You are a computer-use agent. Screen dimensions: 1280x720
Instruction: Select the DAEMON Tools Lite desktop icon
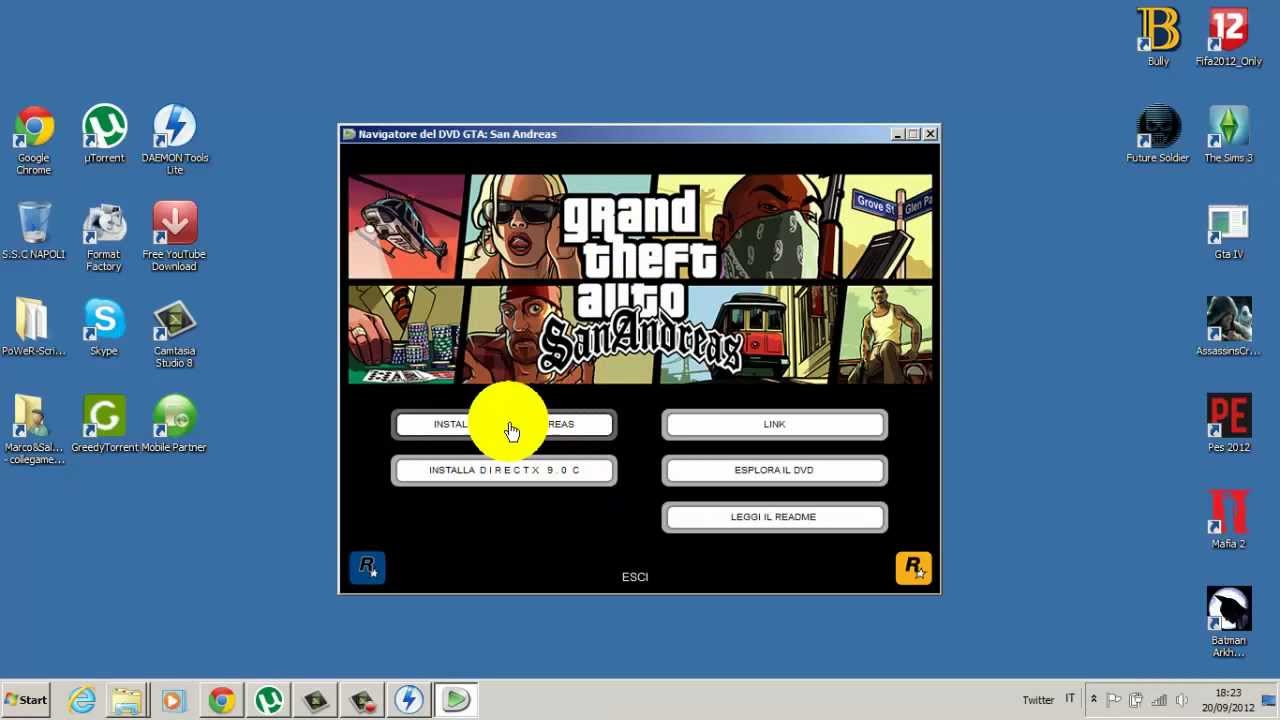[174, 140]
